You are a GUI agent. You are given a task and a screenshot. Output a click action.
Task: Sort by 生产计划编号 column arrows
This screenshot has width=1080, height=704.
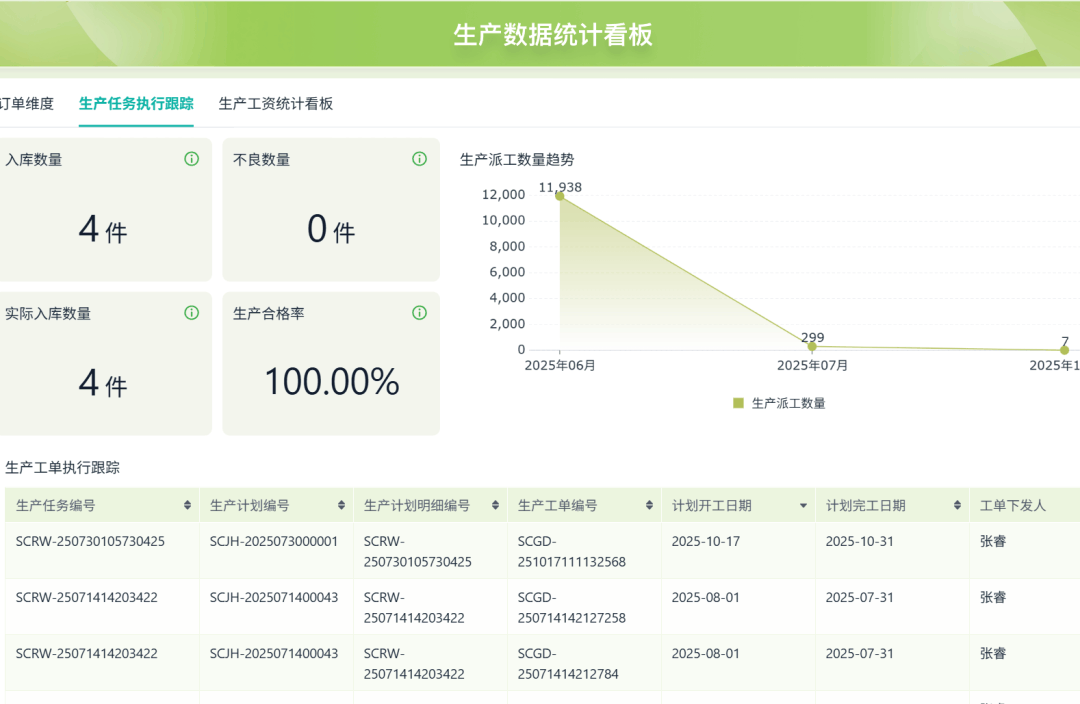pyautogui.click(x=341, y=506)
